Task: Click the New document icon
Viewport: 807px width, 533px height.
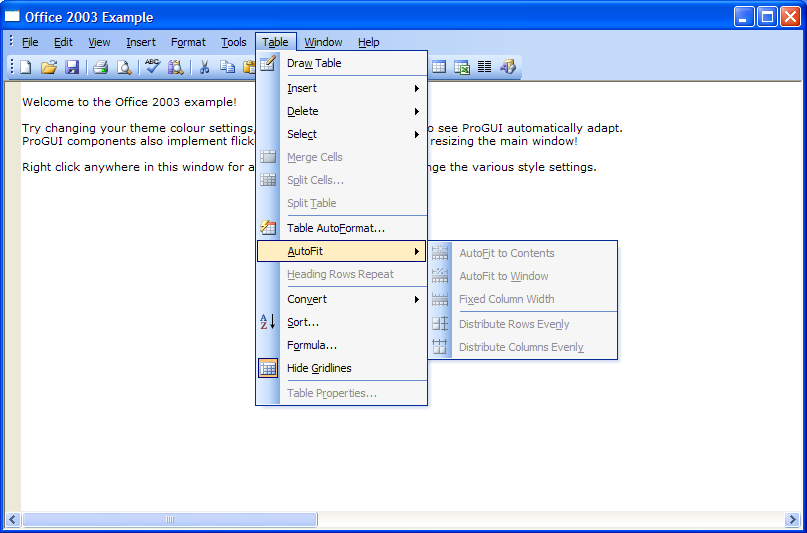Action: [x=26, y=67]
